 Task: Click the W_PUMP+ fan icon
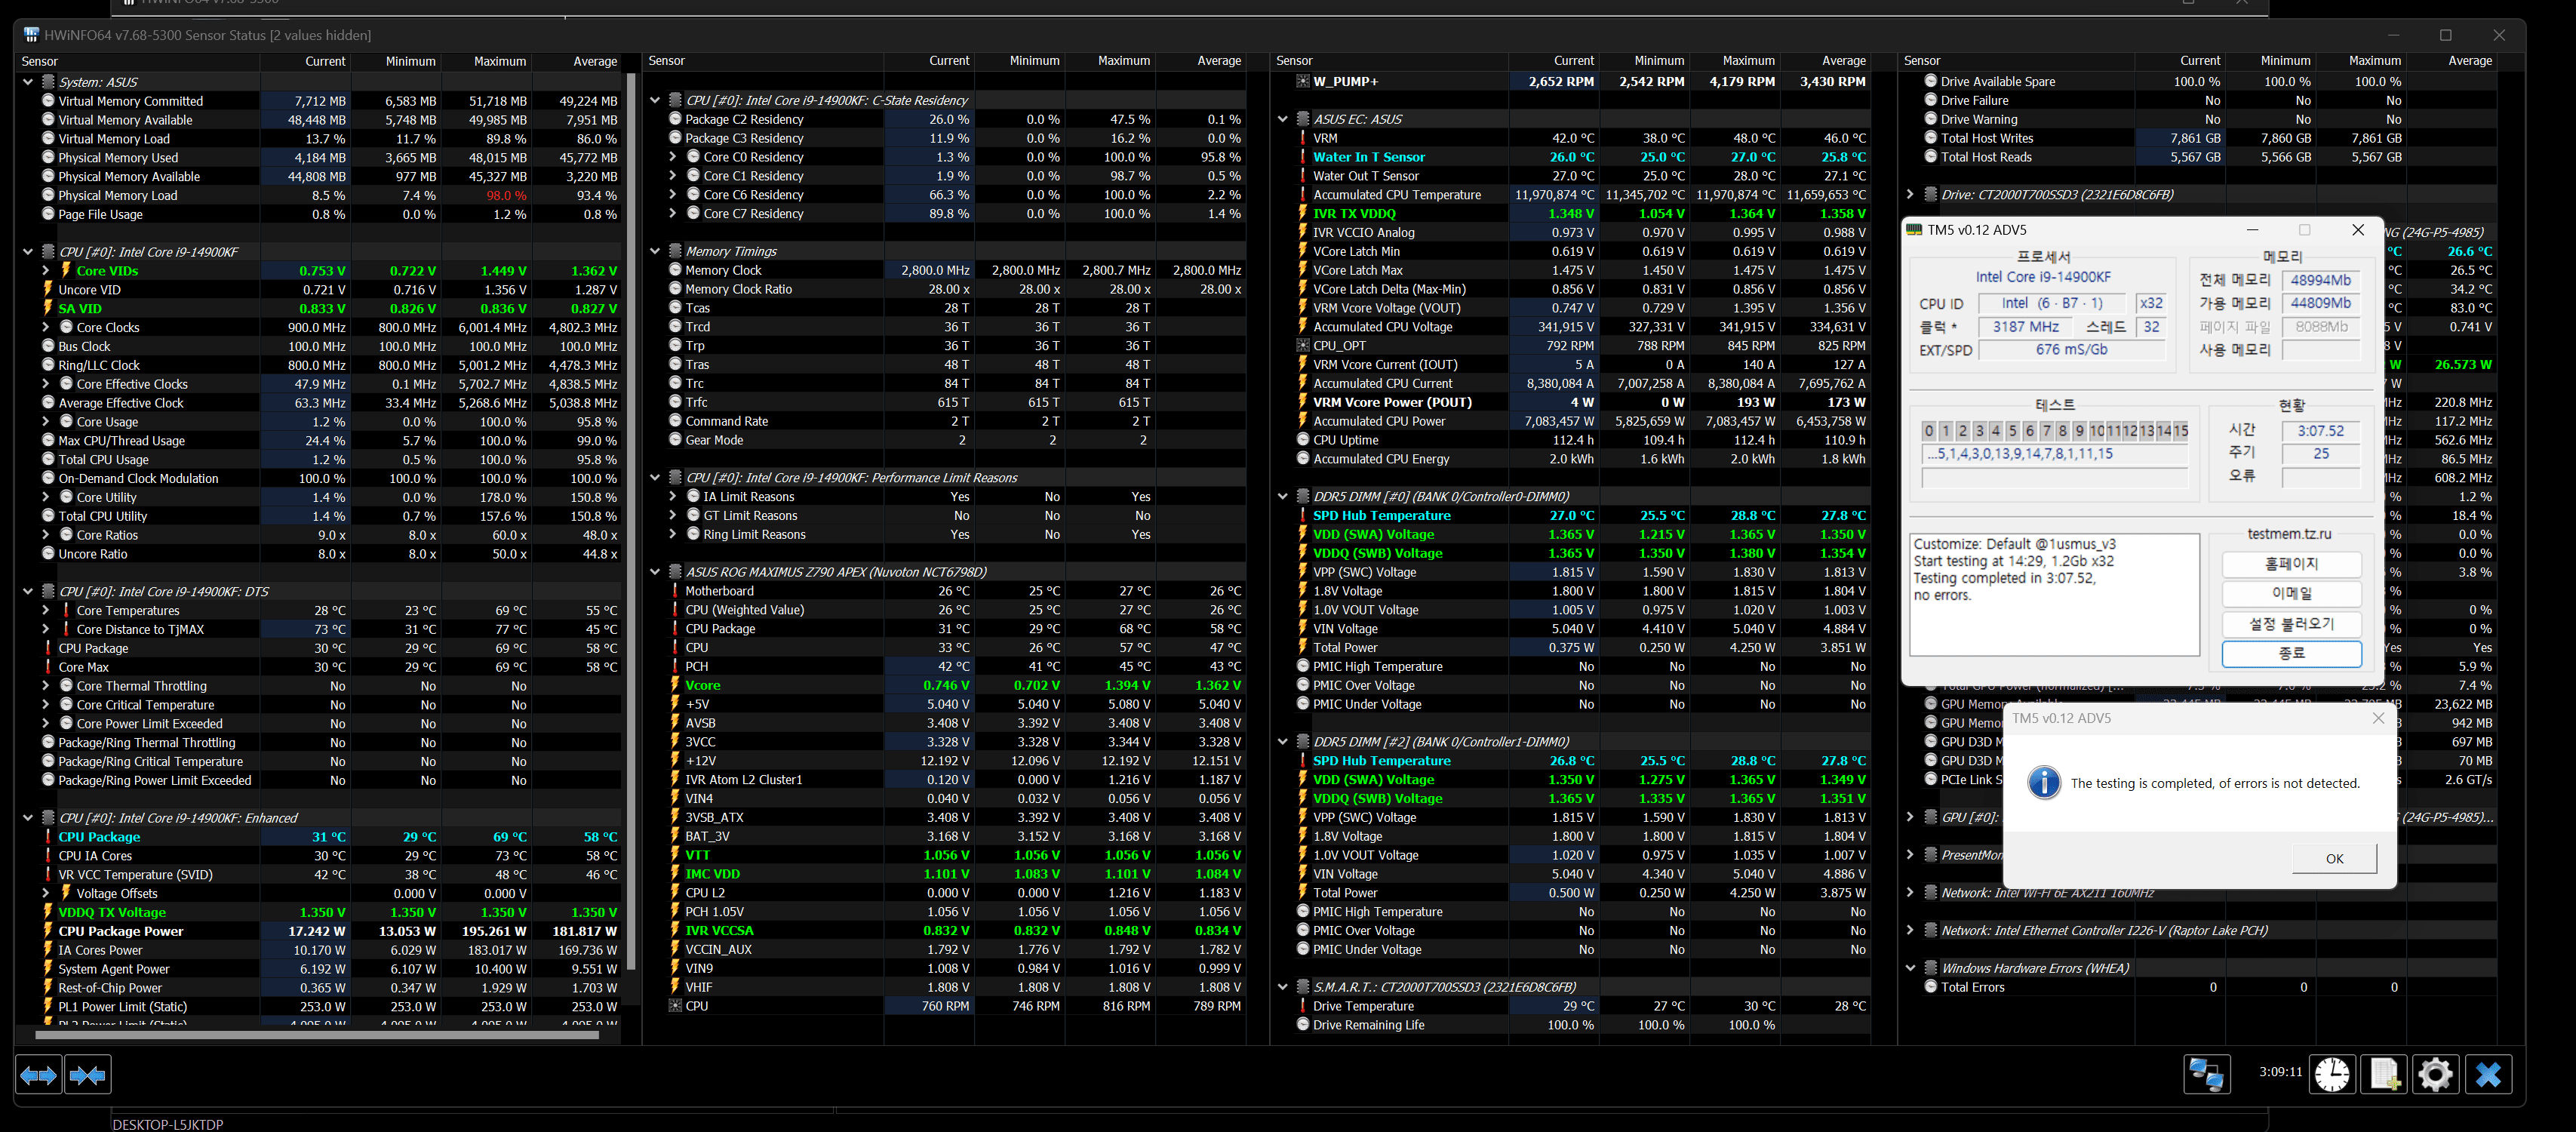(1303, 82)
